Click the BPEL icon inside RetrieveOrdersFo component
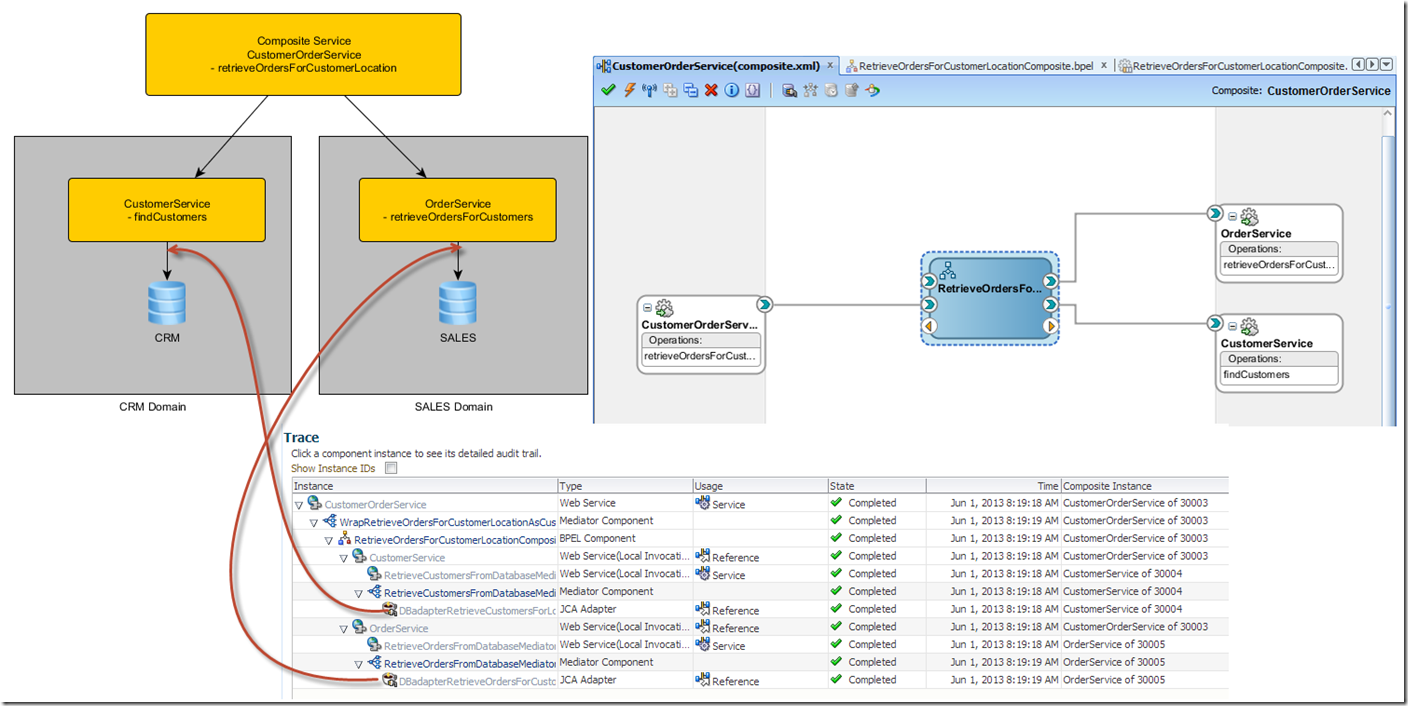1408x706 pixels. click(x=948, y=270)
